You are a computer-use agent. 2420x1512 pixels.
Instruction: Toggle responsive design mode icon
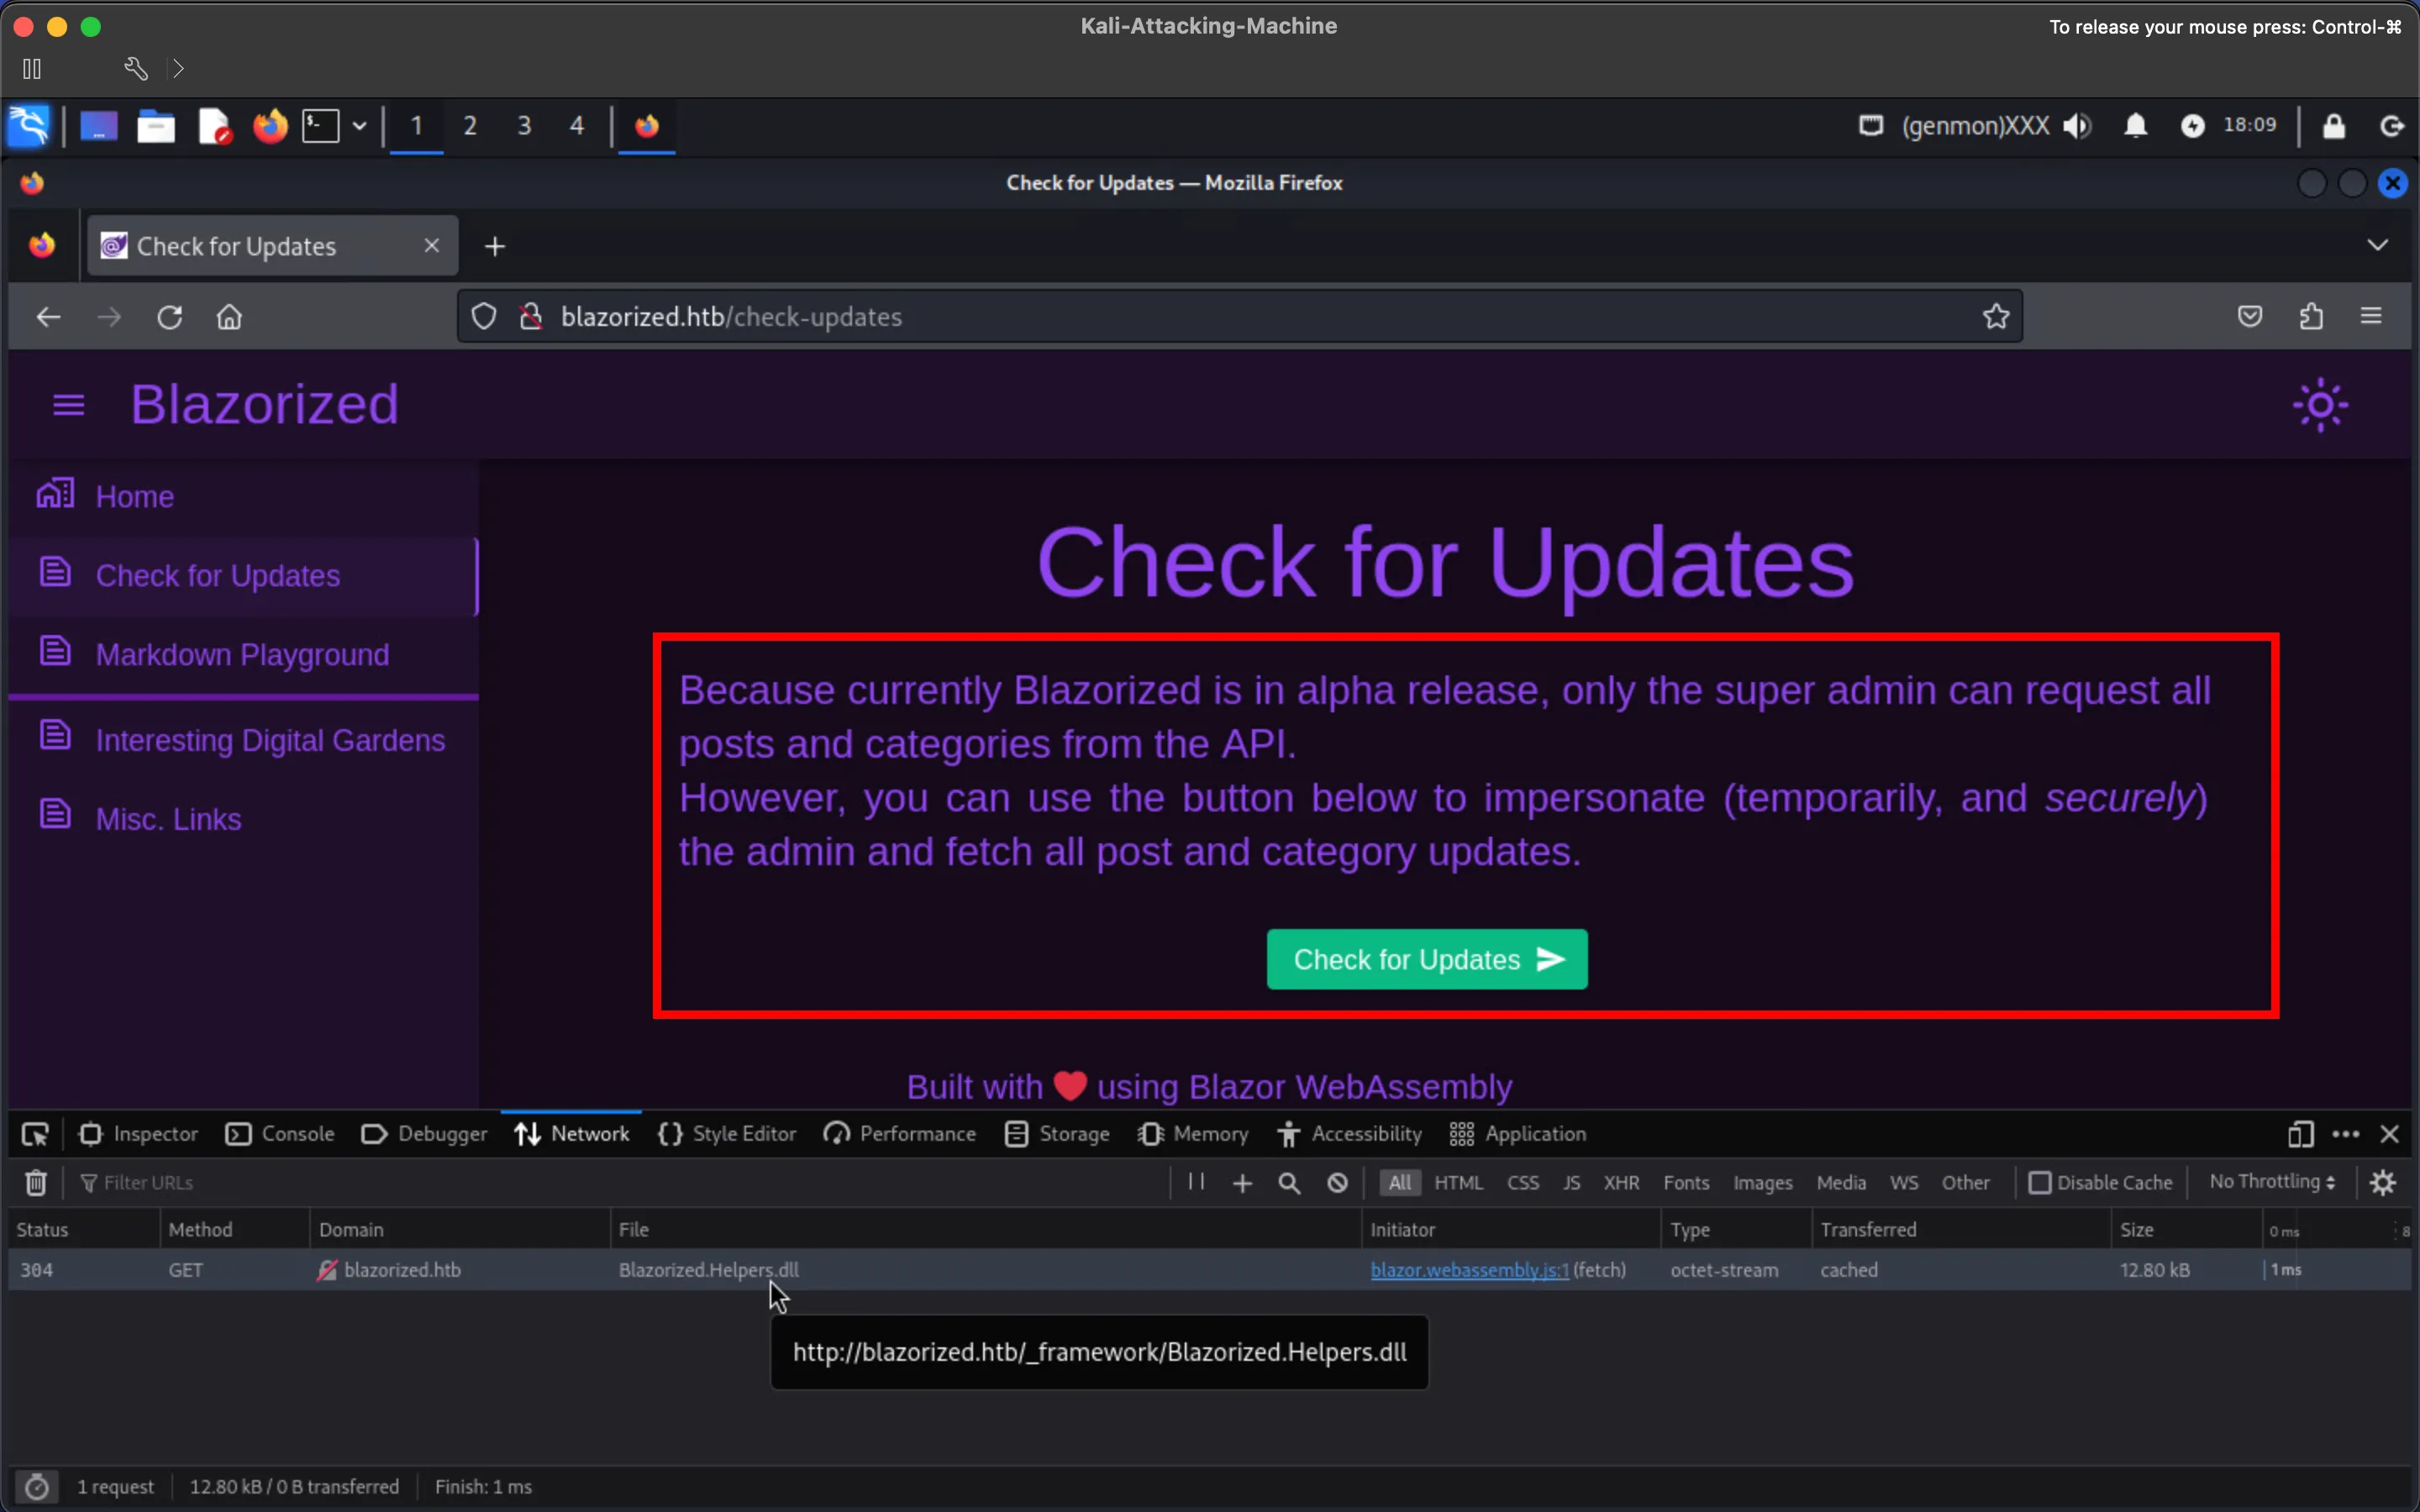pyautogui.click(x=2300, y=1134)
